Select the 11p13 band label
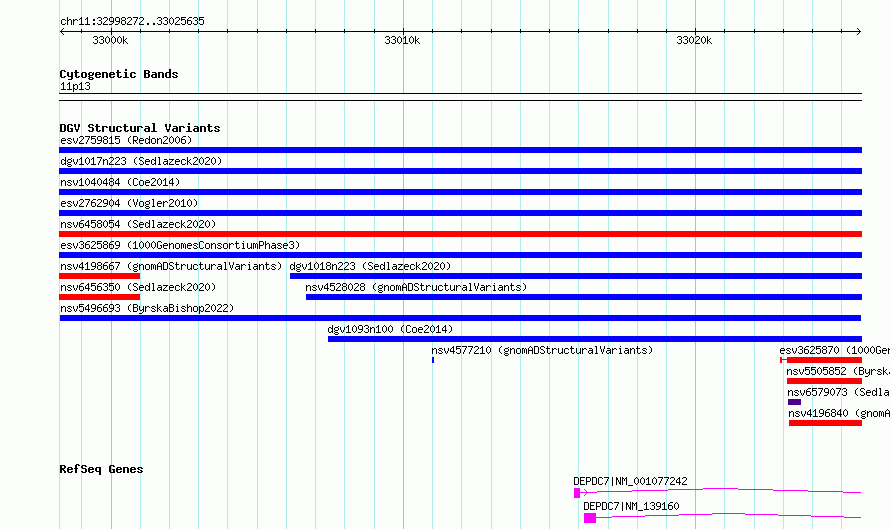 pos(75,86)
